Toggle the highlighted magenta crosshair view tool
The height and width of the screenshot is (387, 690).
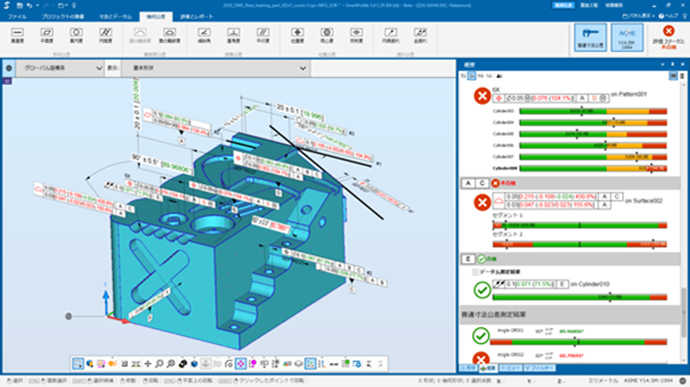click(x=241, y=364)
